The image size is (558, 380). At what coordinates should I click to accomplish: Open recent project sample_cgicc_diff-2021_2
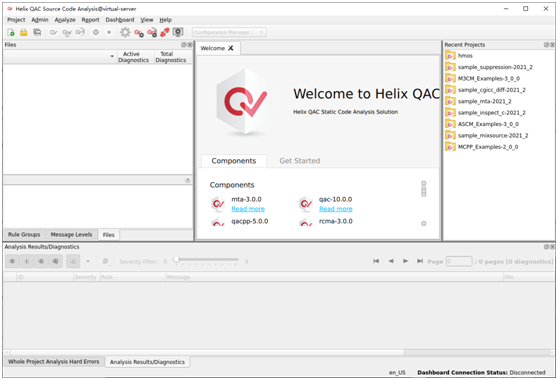click(x=491, y=90)
